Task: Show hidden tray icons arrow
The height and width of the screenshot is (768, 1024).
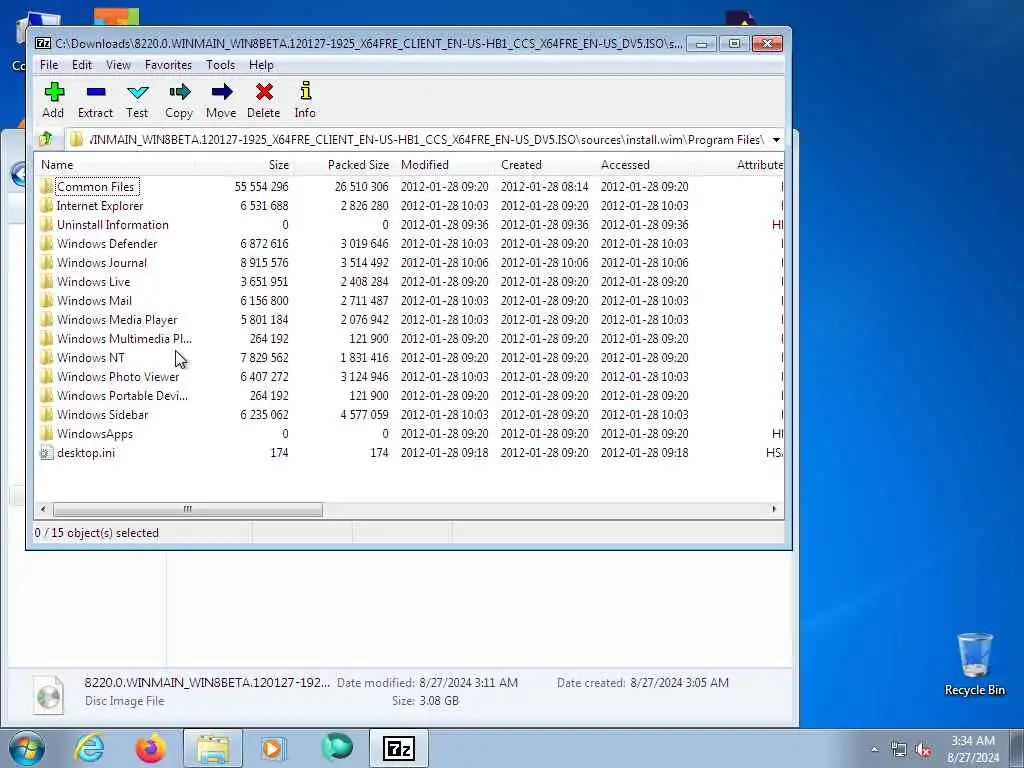Action: 874,750
